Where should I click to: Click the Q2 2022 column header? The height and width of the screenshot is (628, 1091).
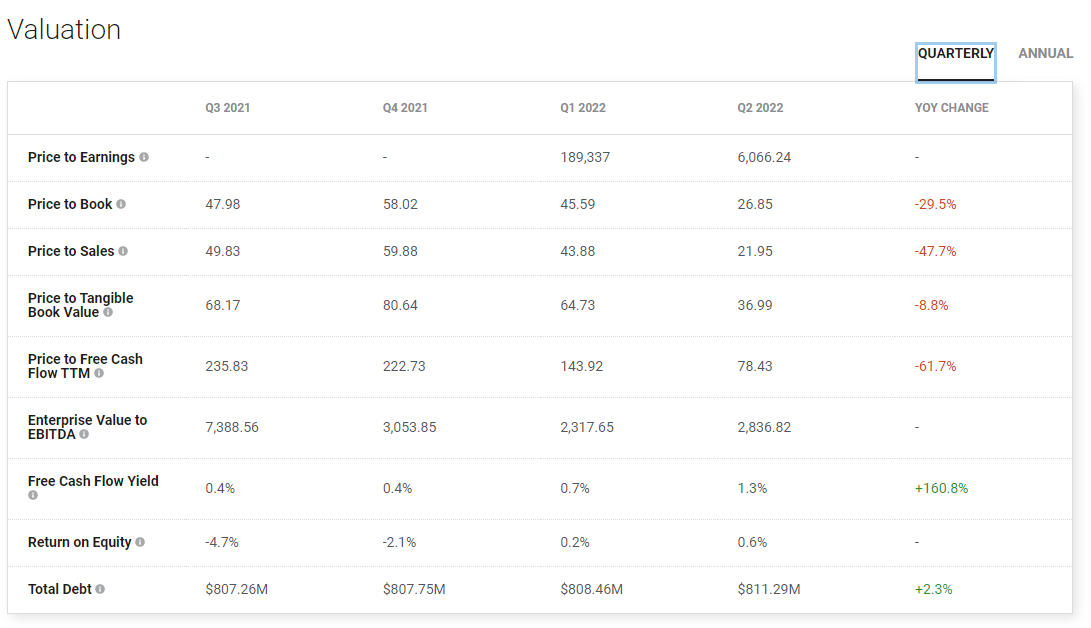click(x=760, y=108)
